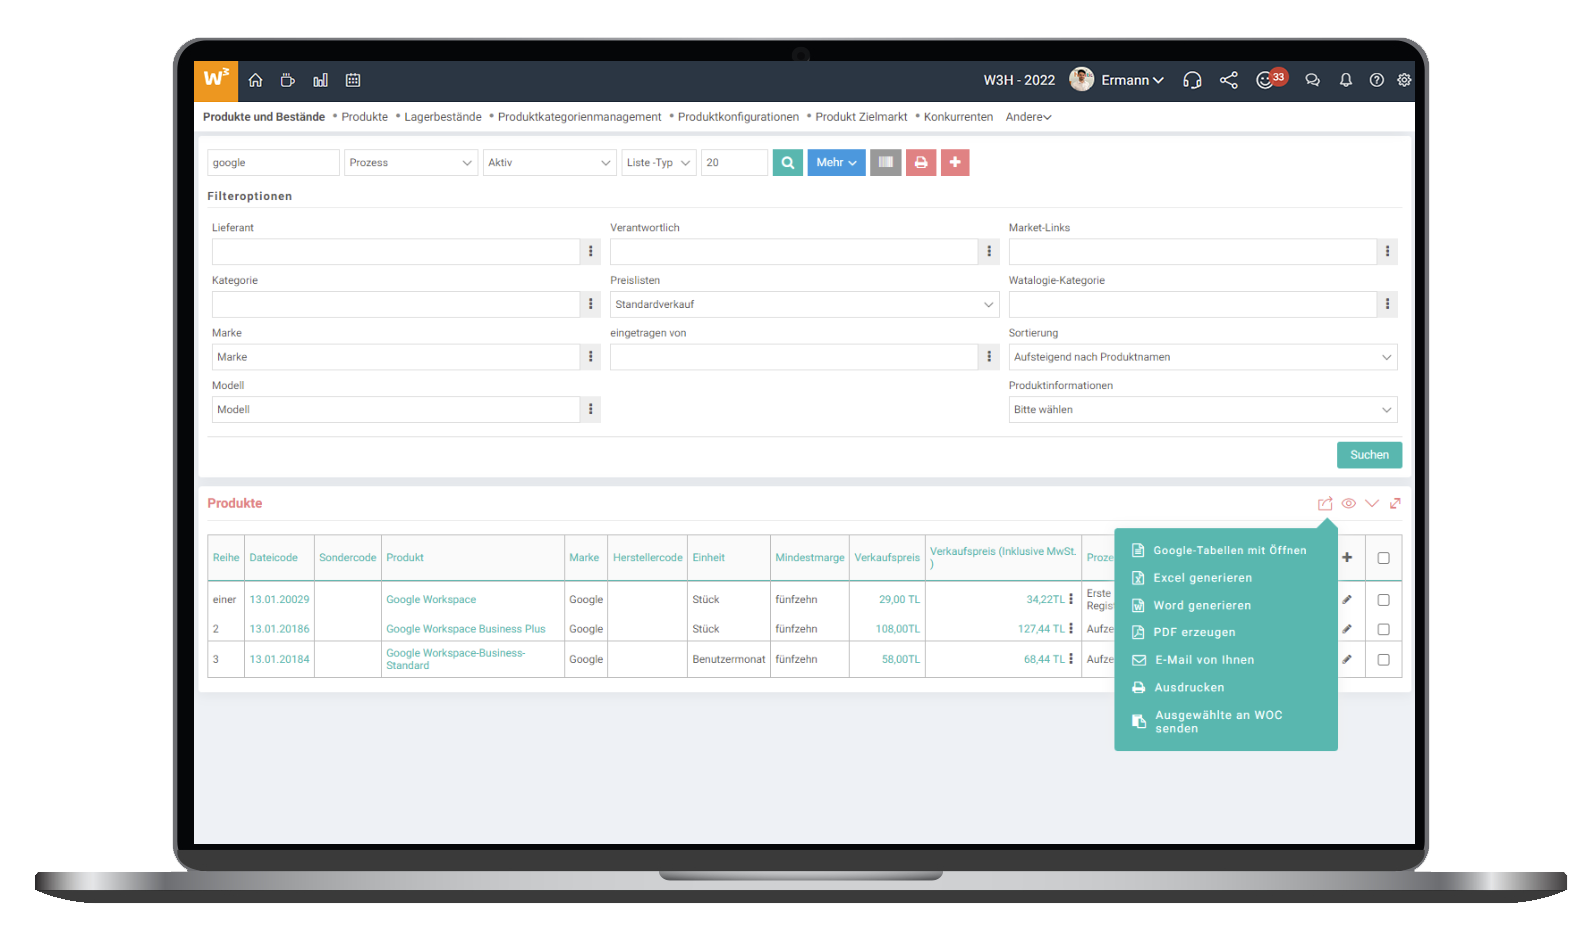
Task: Click the Modell input field
Action: pos(396,409)
